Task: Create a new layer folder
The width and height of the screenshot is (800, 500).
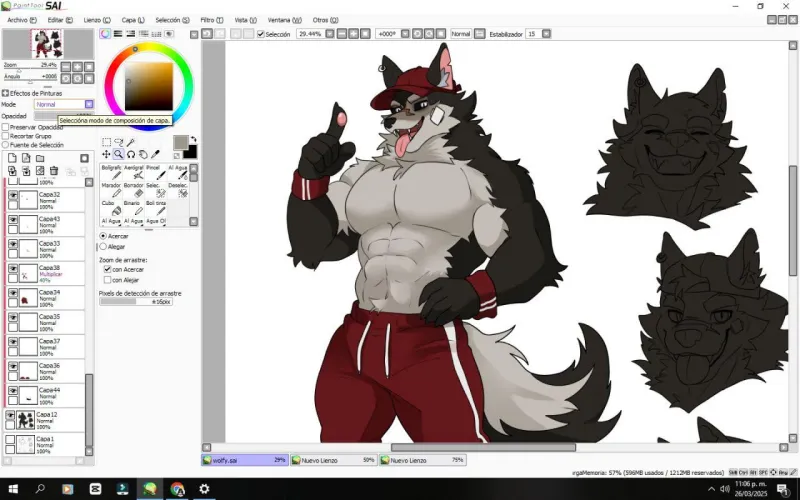Action: pyautogui.click(x=40, y=159)
